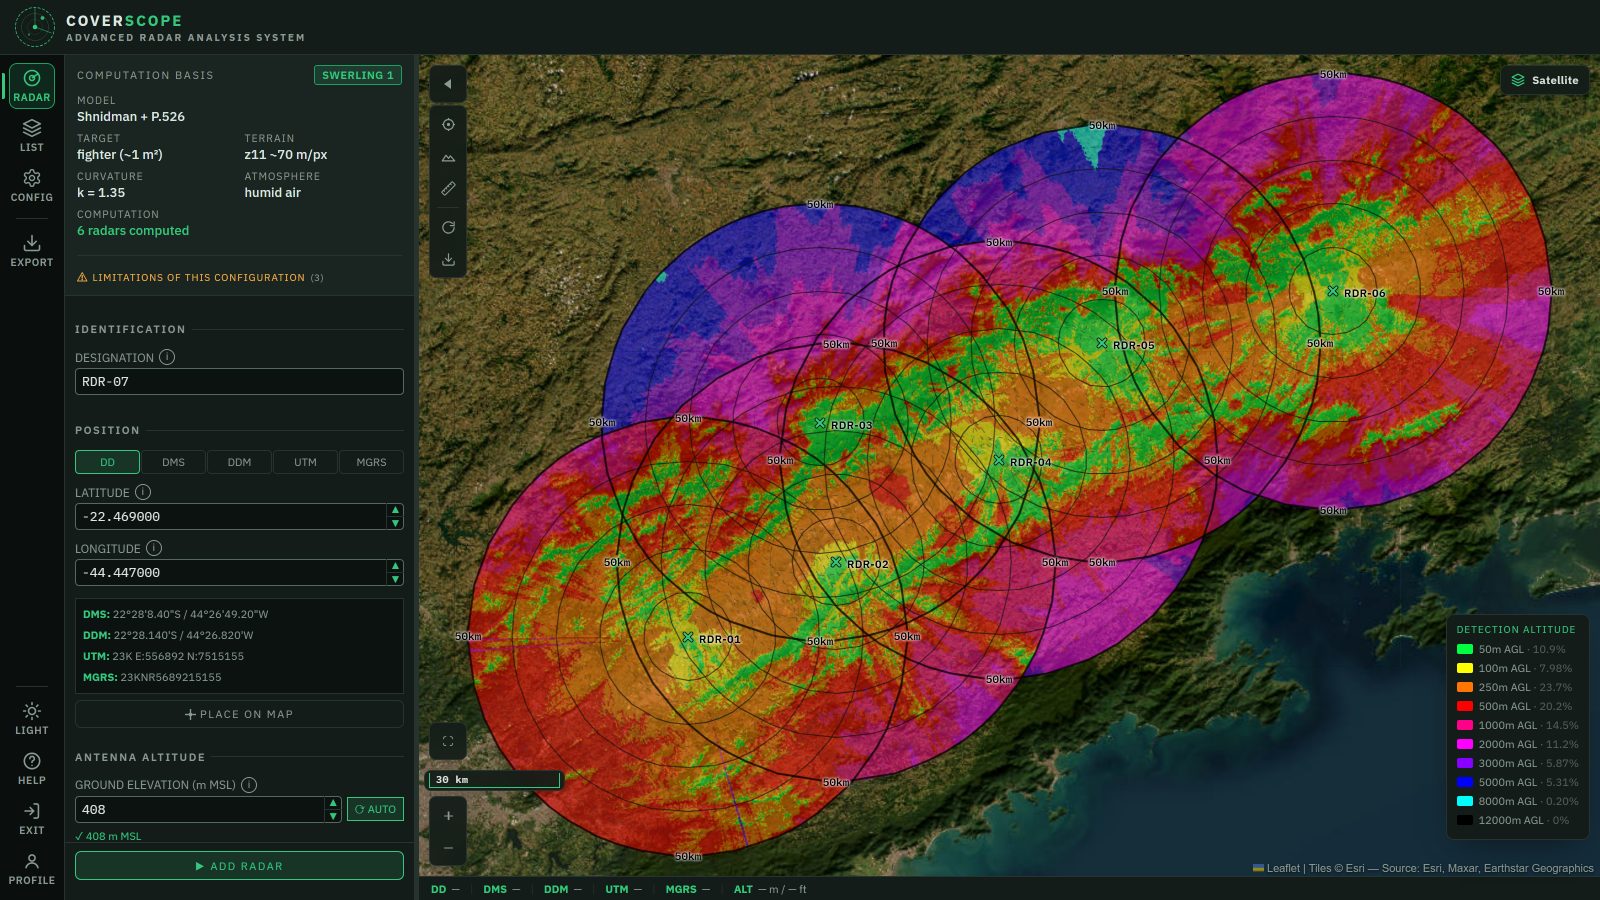
Task: Open the Satellite layer selector
Action: click(x=1545, y=80)
